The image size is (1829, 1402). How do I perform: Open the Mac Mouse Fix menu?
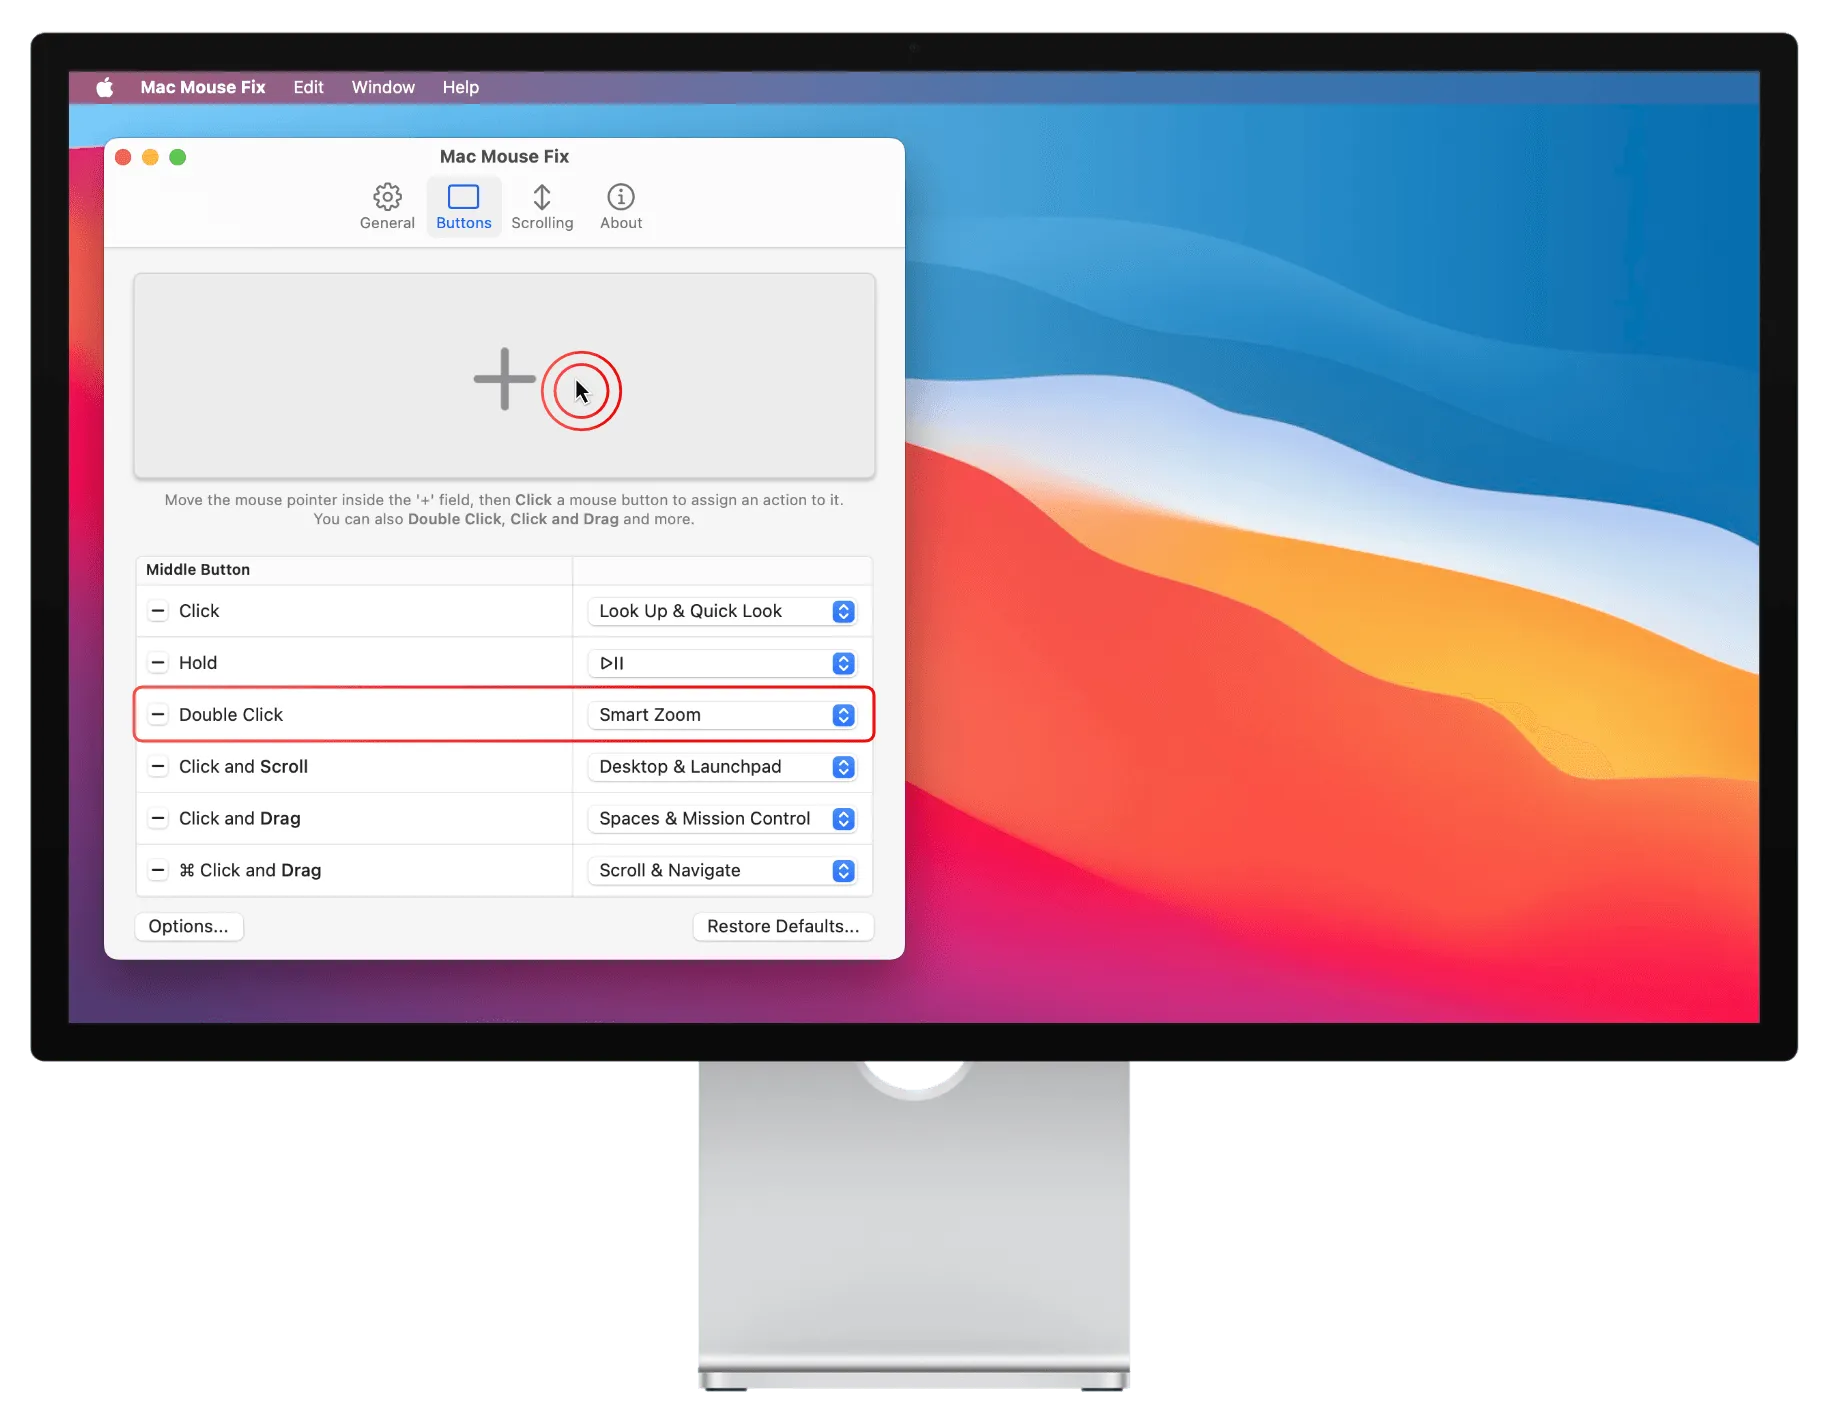(202, 87)
